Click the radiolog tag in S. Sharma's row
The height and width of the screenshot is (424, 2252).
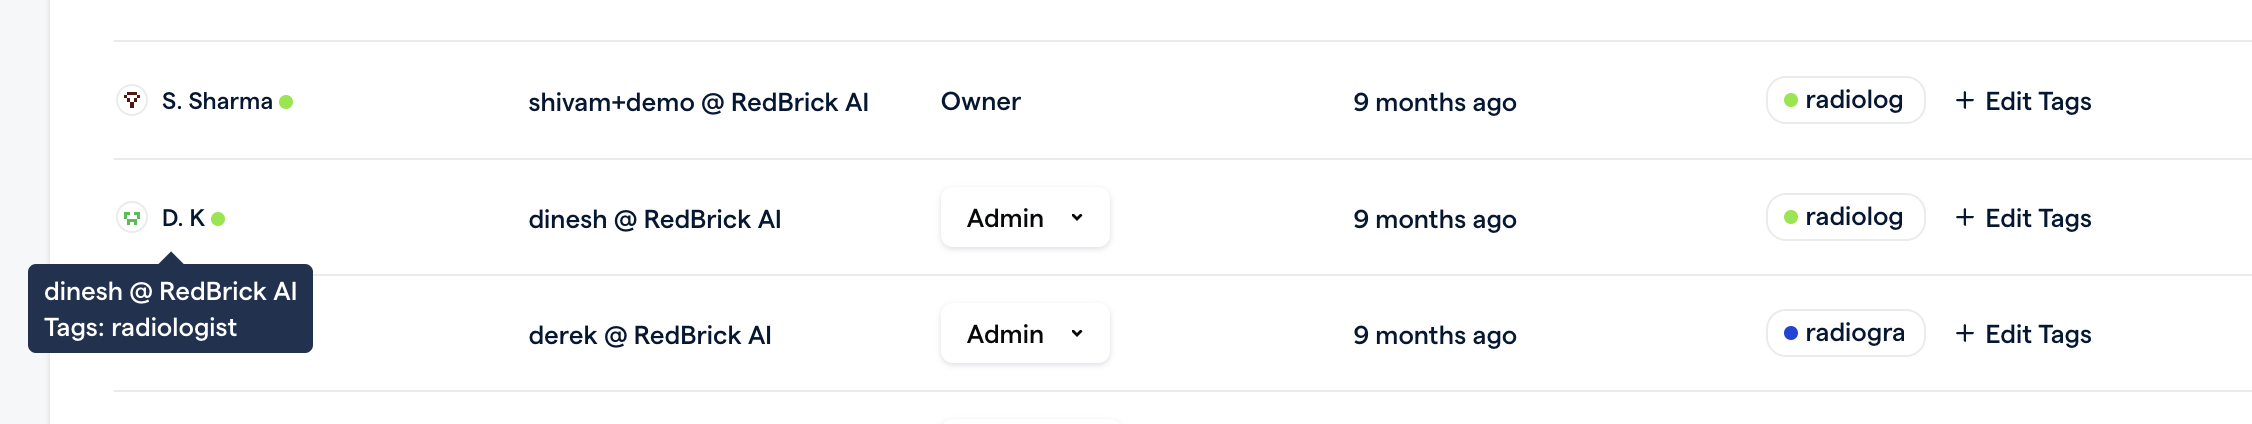tap(1845, 100)
